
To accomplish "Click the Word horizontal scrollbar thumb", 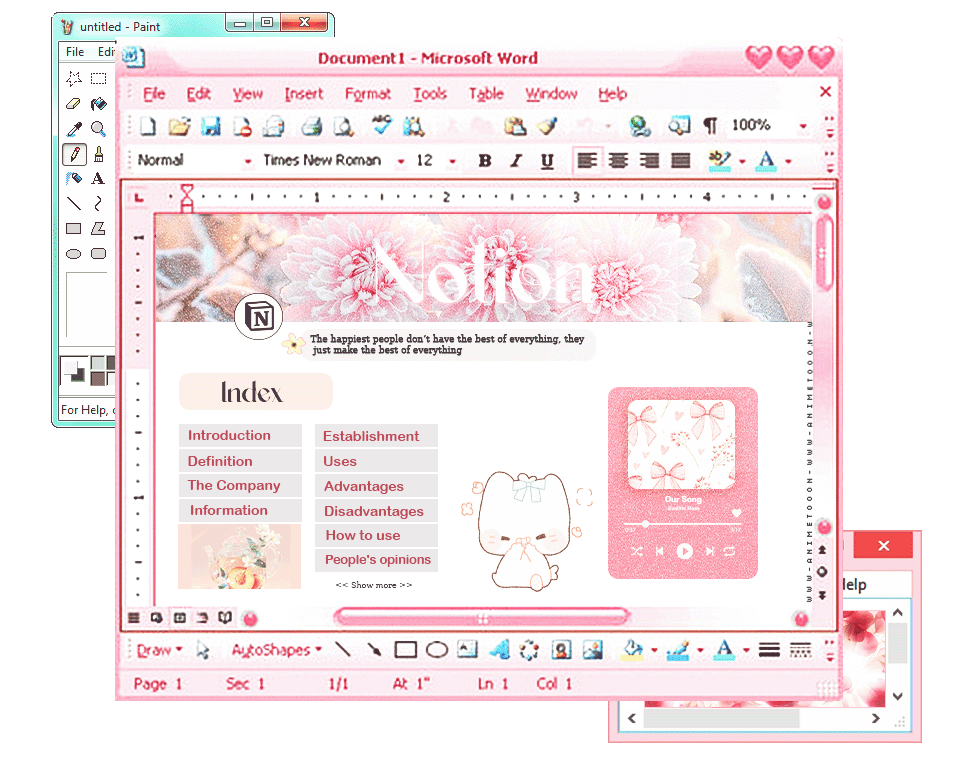I will point(482,617).
